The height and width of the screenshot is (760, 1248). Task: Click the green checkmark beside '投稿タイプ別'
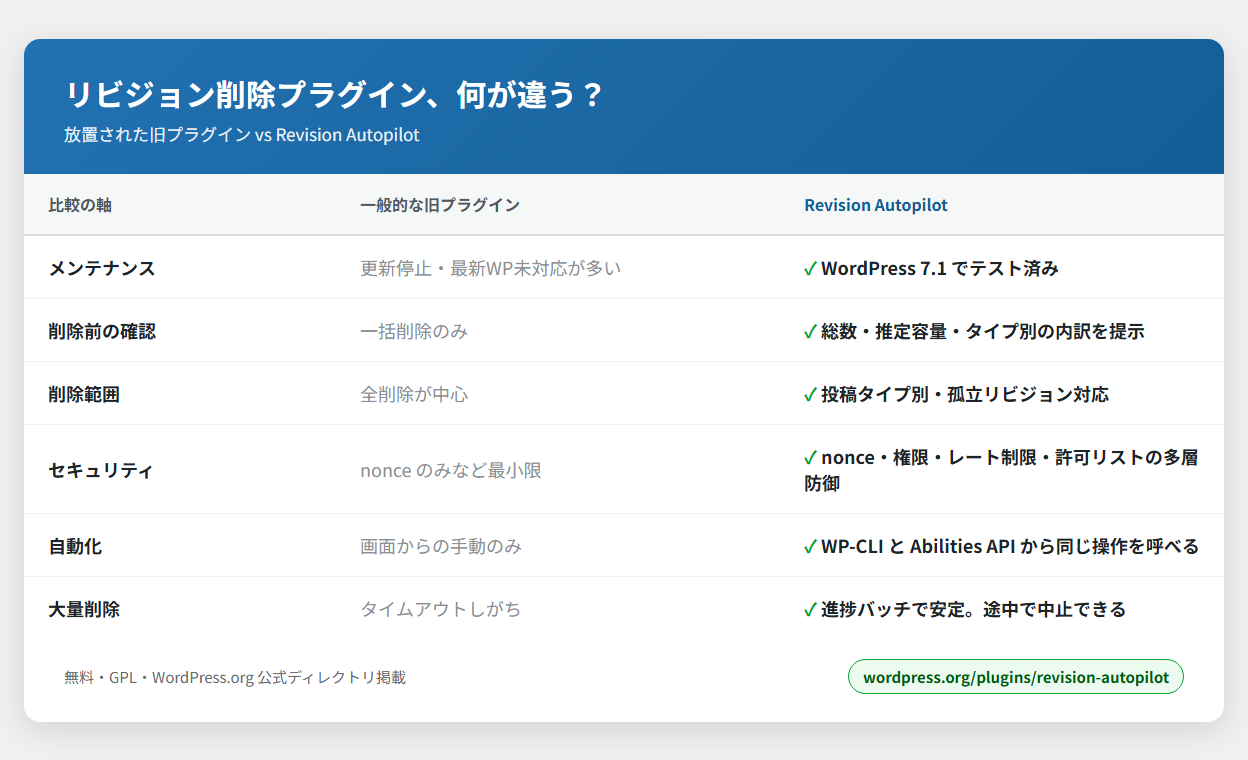(811, 395)
